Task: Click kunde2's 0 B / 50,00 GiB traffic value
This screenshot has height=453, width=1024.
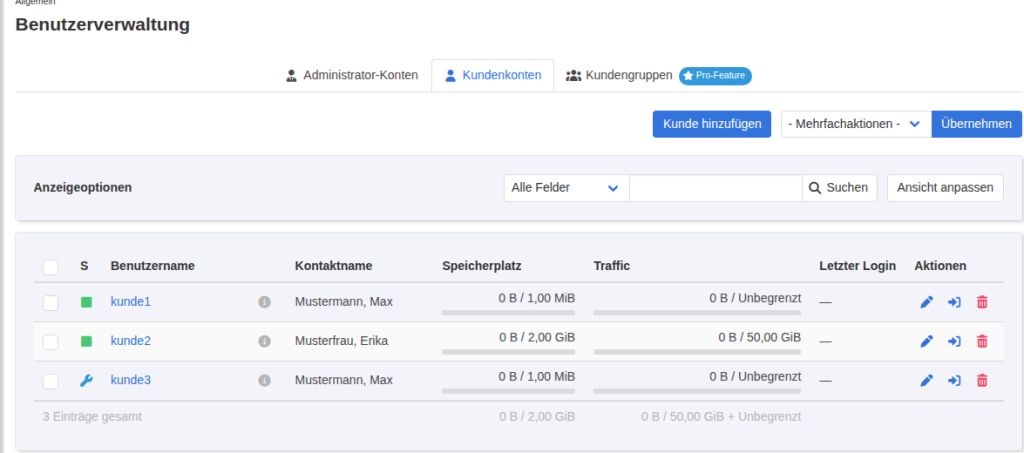Action: [760, 337]
